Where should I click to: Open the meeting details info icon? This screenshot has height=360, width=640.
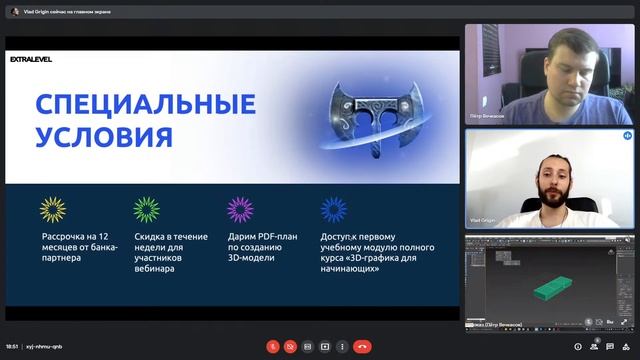pos(578,347)
